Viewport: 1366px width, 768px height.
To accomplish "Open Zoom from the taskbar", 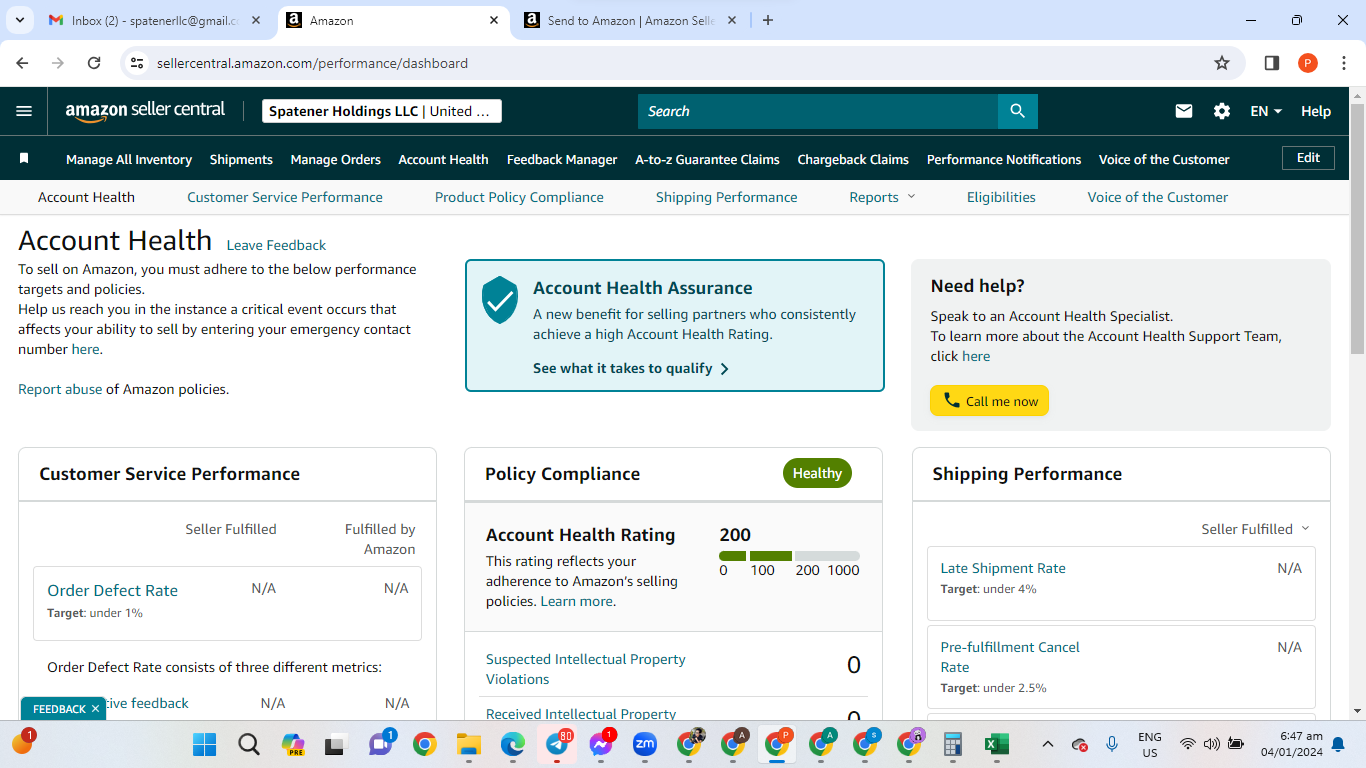I will pyautogui.click(x=645, y=744).
